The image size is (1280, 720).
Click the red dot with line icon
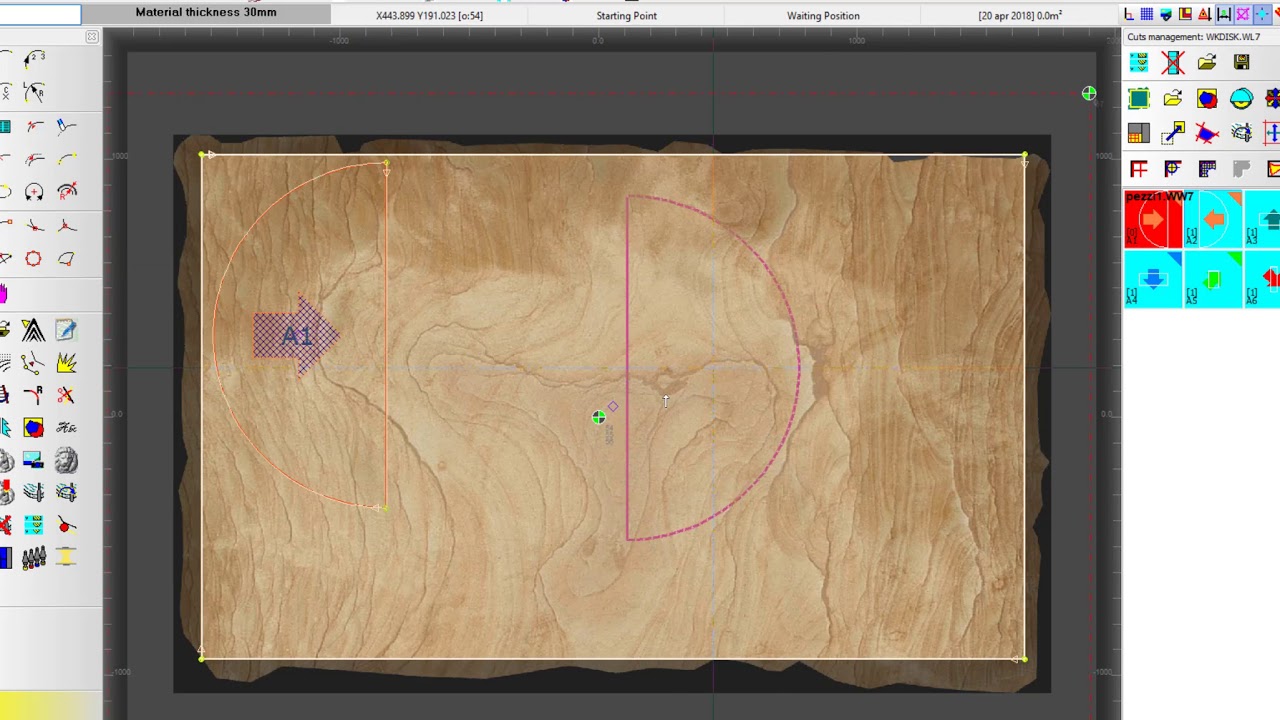[x=66, y=524]
